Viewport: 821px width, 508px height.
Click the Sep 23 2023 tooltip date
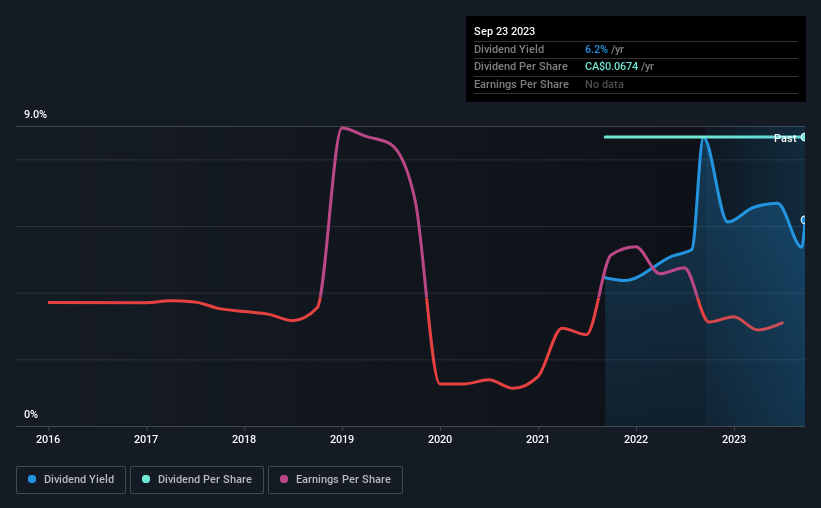tap(504, 31)
